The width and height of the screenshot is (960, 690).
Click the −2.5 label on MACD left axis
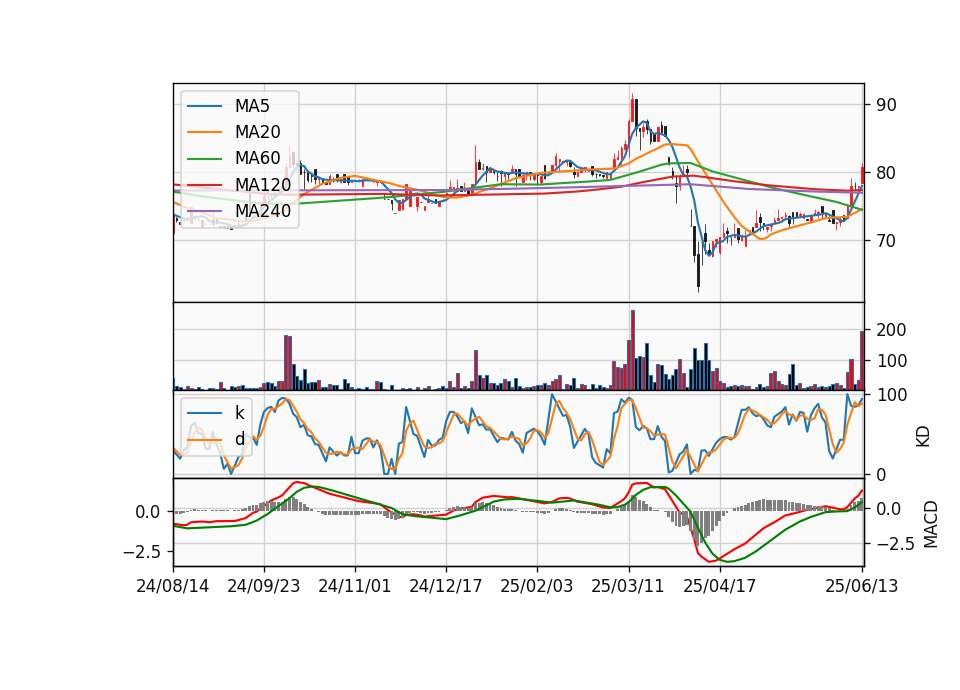click(x=142, y=552)
